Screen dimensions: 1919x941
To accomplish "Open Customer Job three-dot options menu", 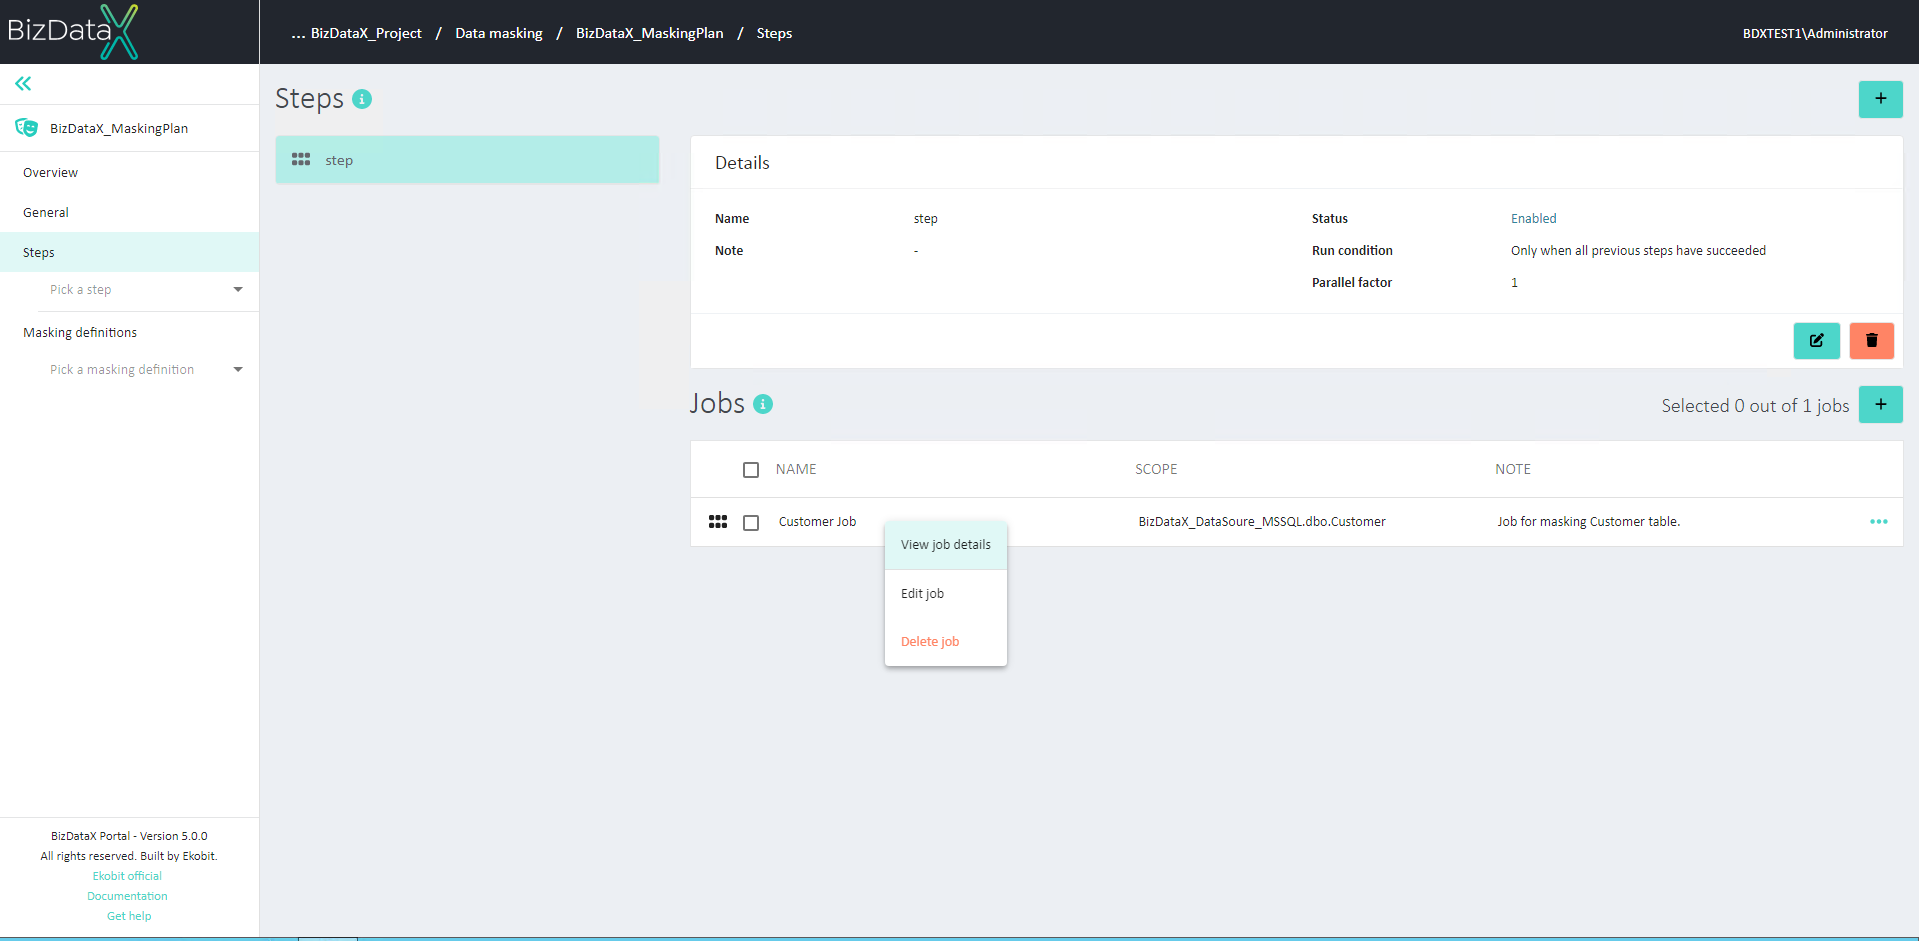I will click(x=1878, y=522).
